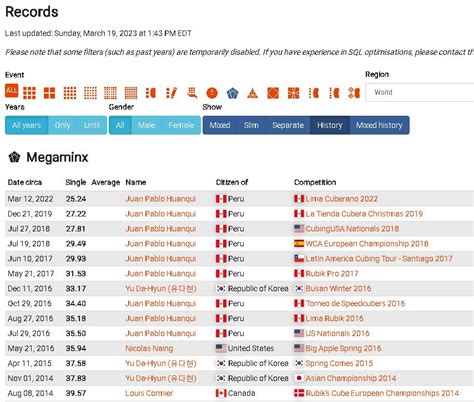
Task: Select the Skewb event icon
Action: [x=273, y=93]
